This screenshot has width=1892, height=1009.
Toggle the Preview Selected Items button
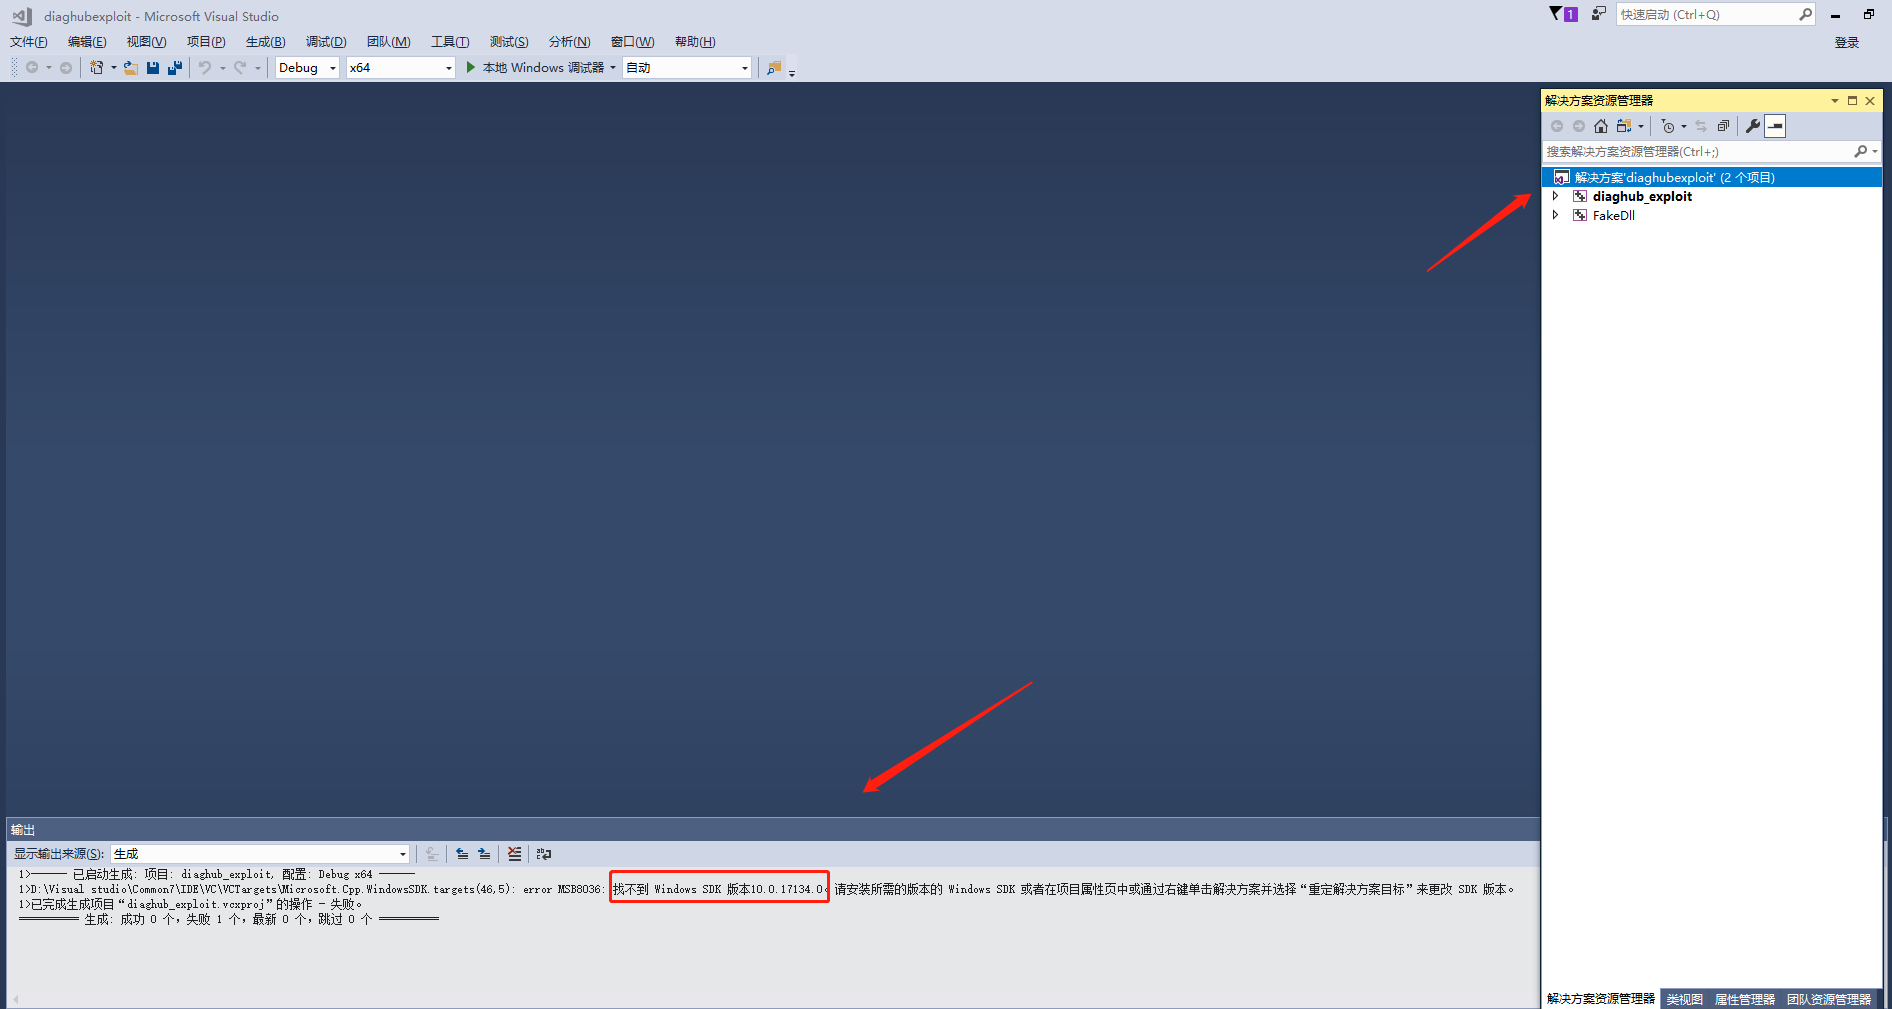click(1775, 126)
